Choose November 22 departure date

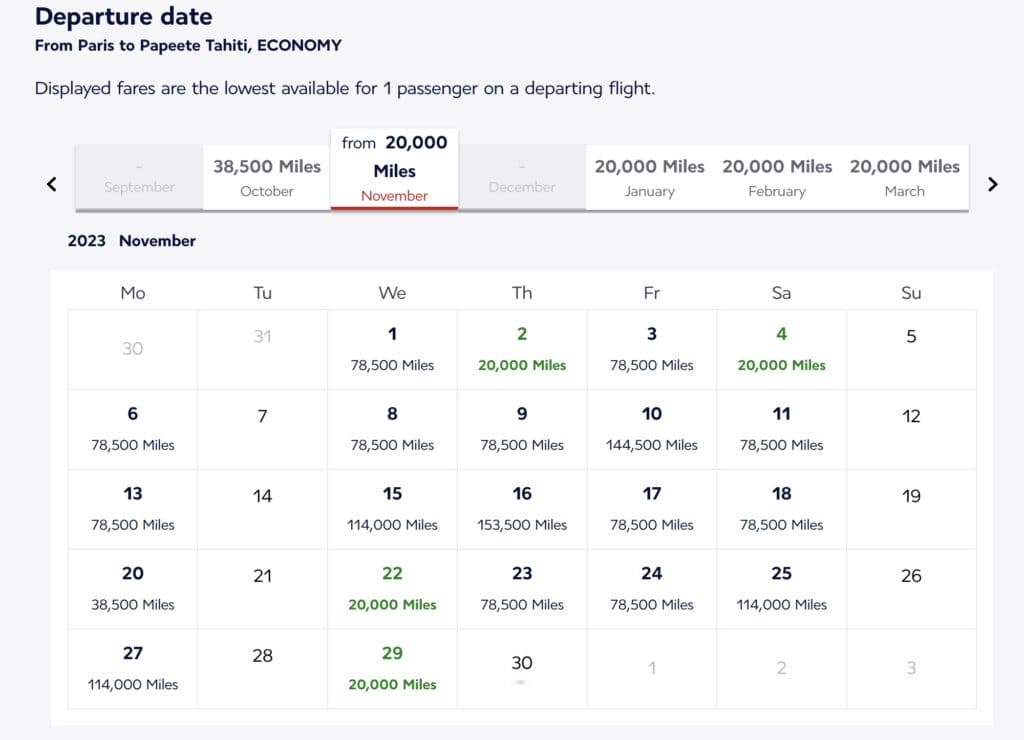point(392,588)
